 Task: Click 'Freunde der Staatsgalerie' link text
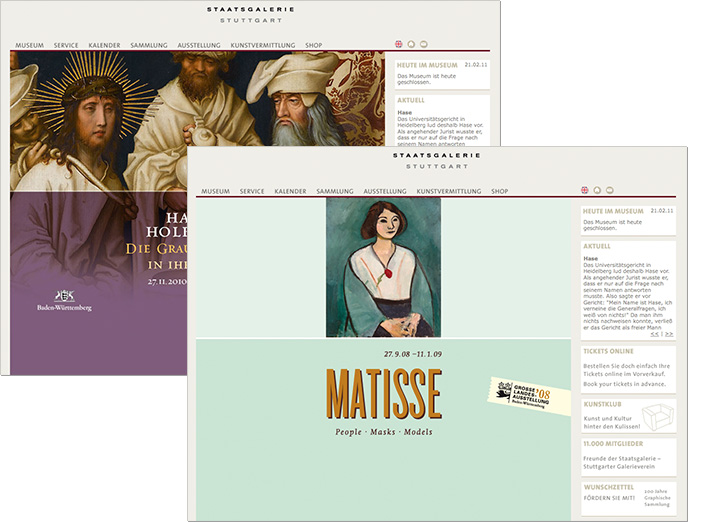(620, 459)
